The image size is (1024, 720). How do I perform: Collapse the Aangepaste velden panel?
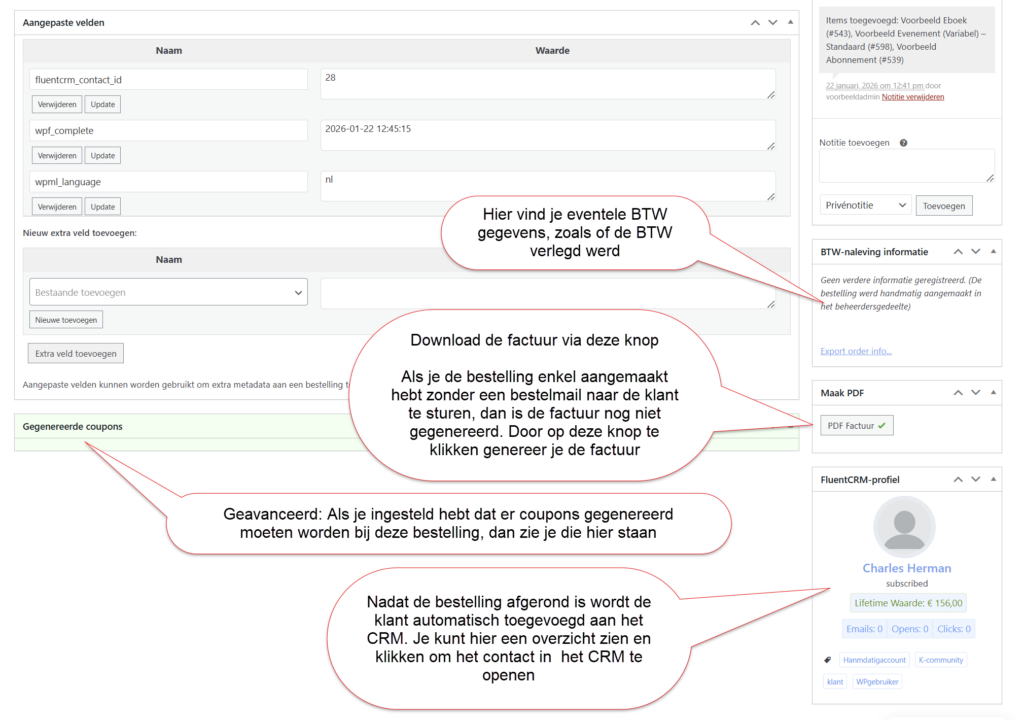[x=790, y=22]
